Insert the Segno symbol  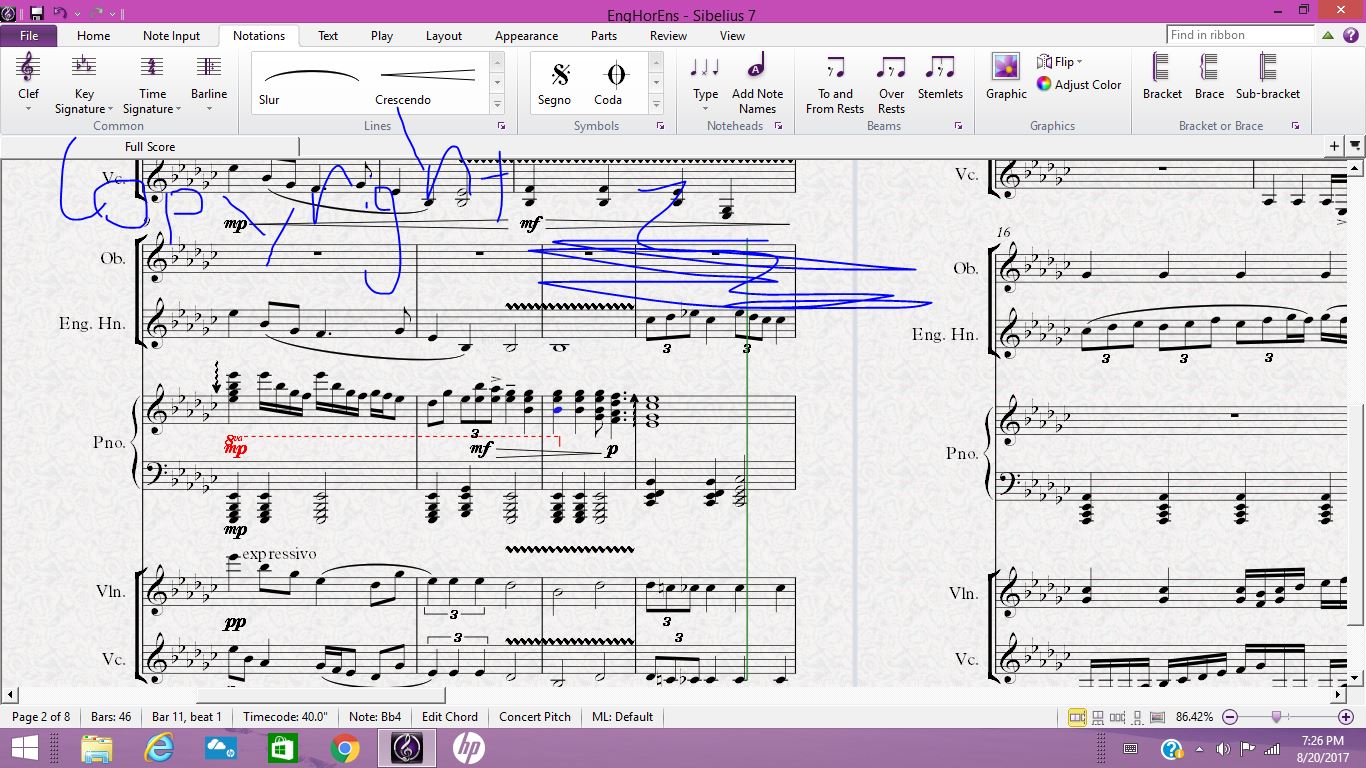click(556, 83)
